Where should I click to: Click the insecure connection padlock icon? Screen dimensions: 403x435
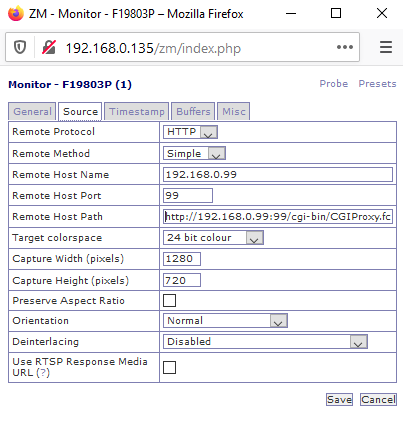click(x=49, y=47)
